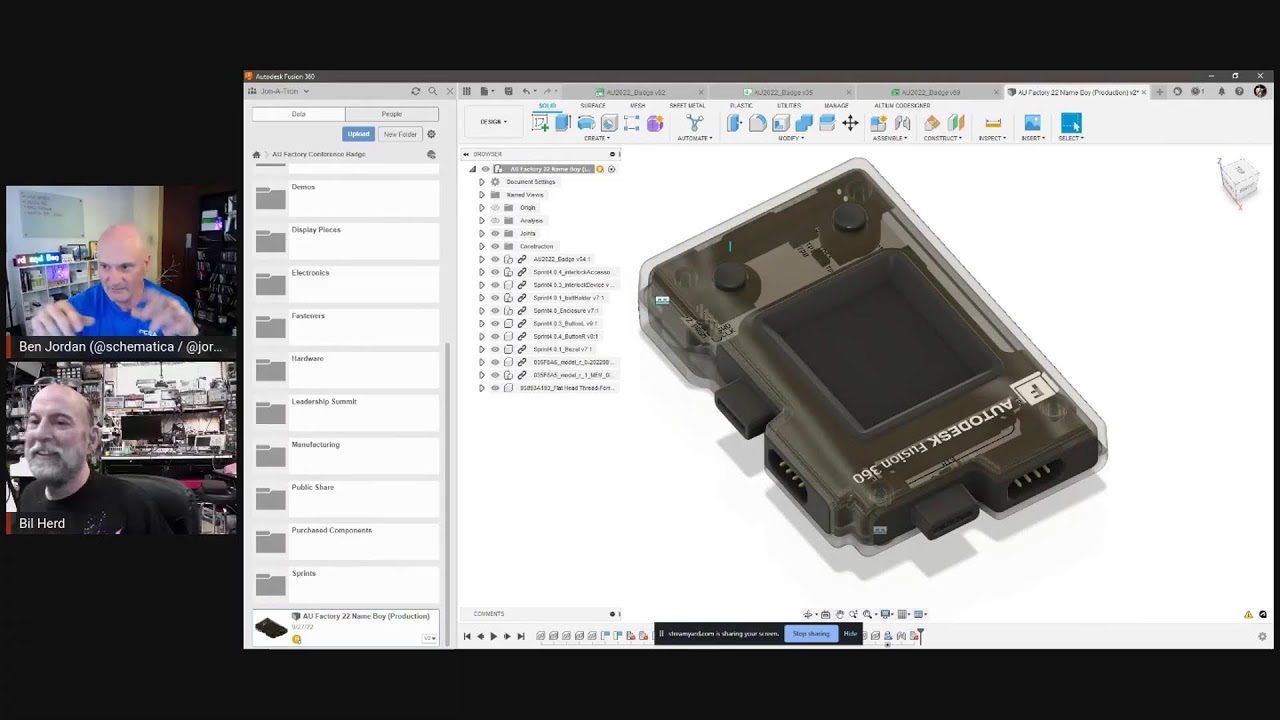Viewport: 1280px width, 720px height.
Task: Click the Show Data Panel grid icon
Action: 466,92
